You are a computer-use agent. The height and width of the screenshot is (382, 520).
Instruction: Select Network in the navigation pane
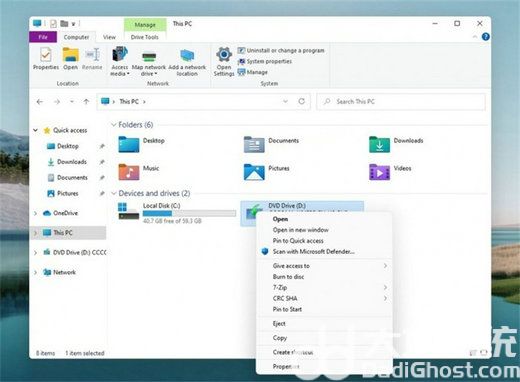coord(64,272)
